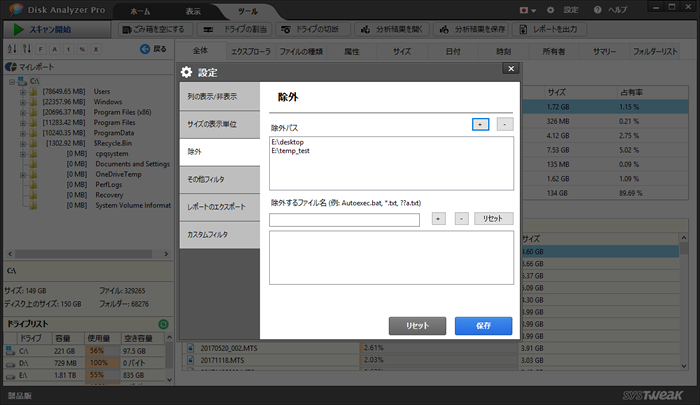Expand the Users folder node
Image resolution: width=700 pixels, height=405 pixels.
tap(23, 92)
